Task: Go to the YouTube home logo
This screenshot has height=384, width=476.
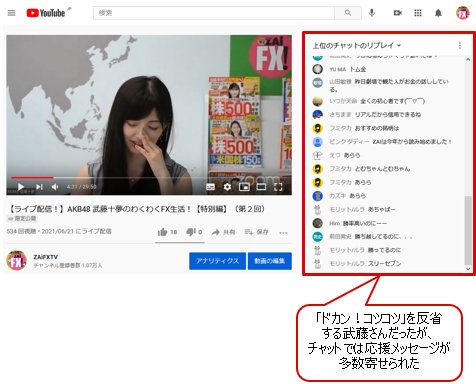Action: 46,13
